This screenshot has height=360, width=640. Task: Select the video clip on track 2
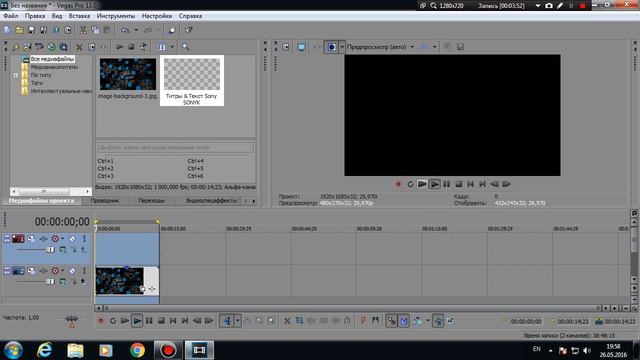click(127, 281)
